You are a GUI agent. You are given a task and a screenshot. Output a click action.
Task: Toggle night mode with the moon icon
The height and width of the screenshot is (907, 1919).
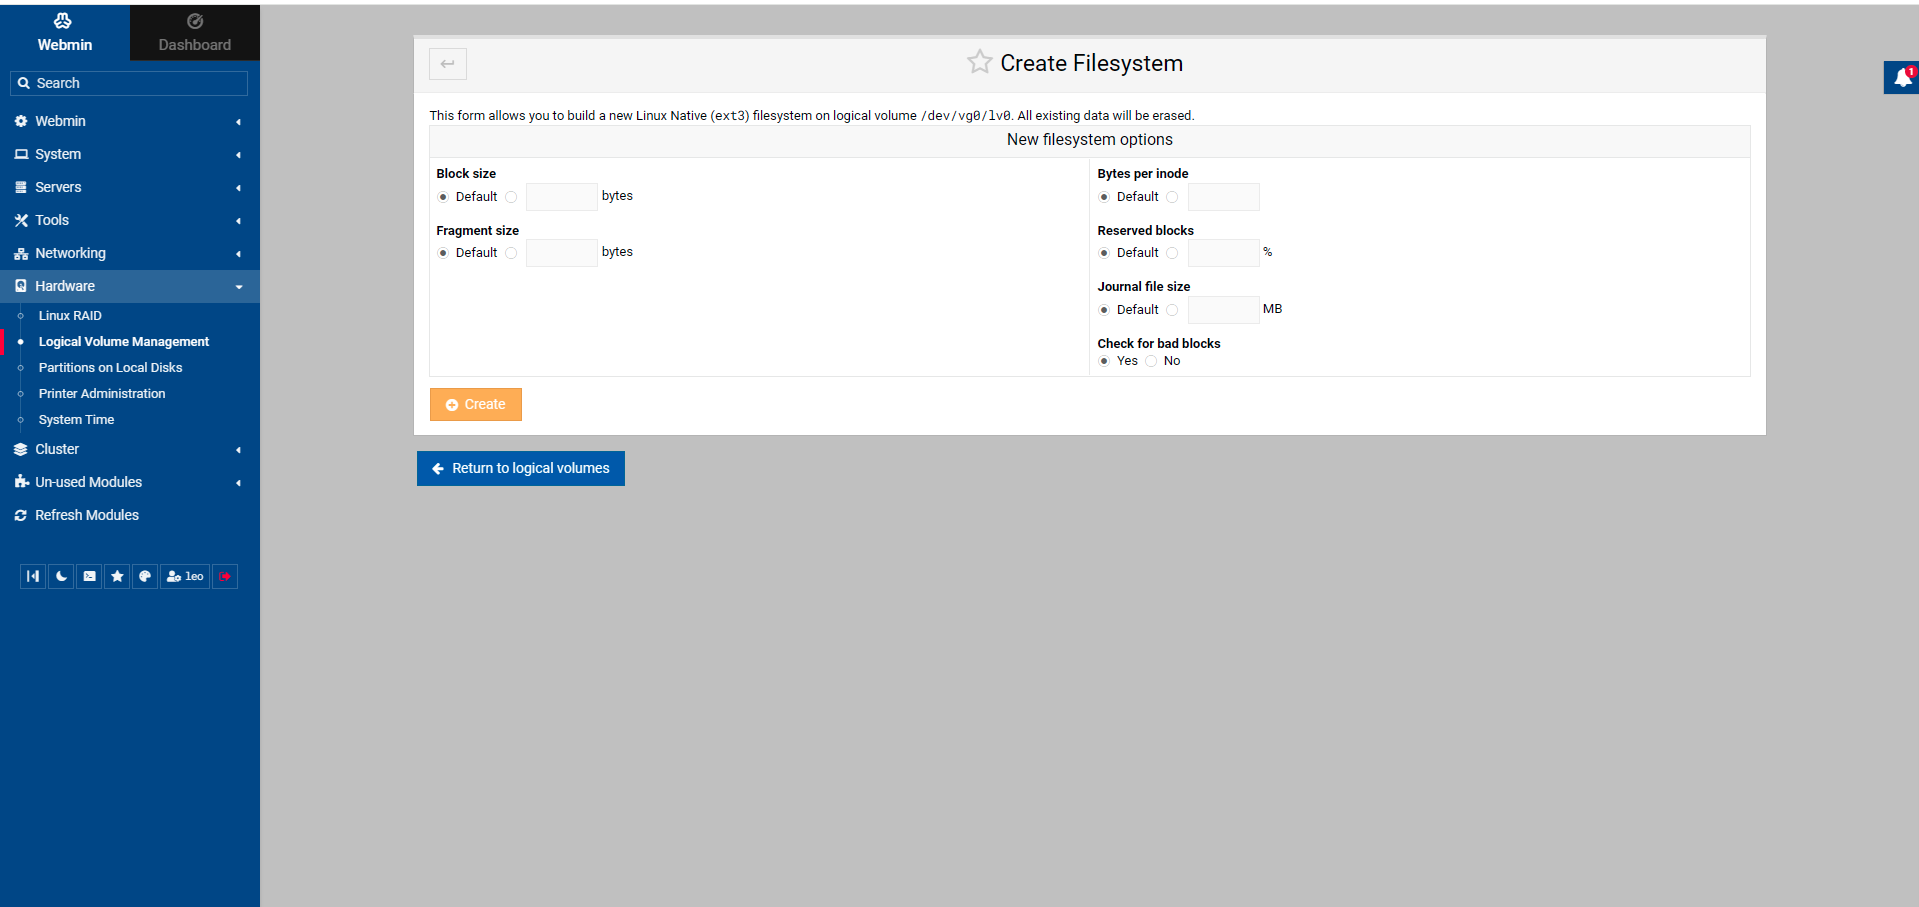click(x=61, y=576)
